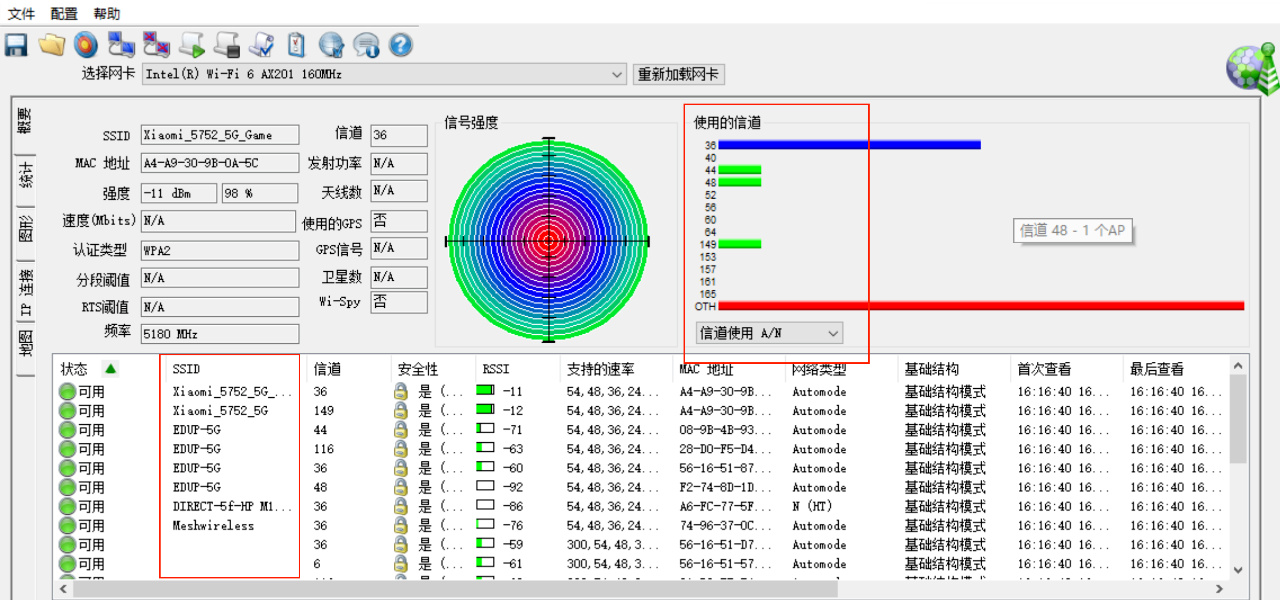Open the 选择网卡 adapter dropdown

click(x=618, y=75)
